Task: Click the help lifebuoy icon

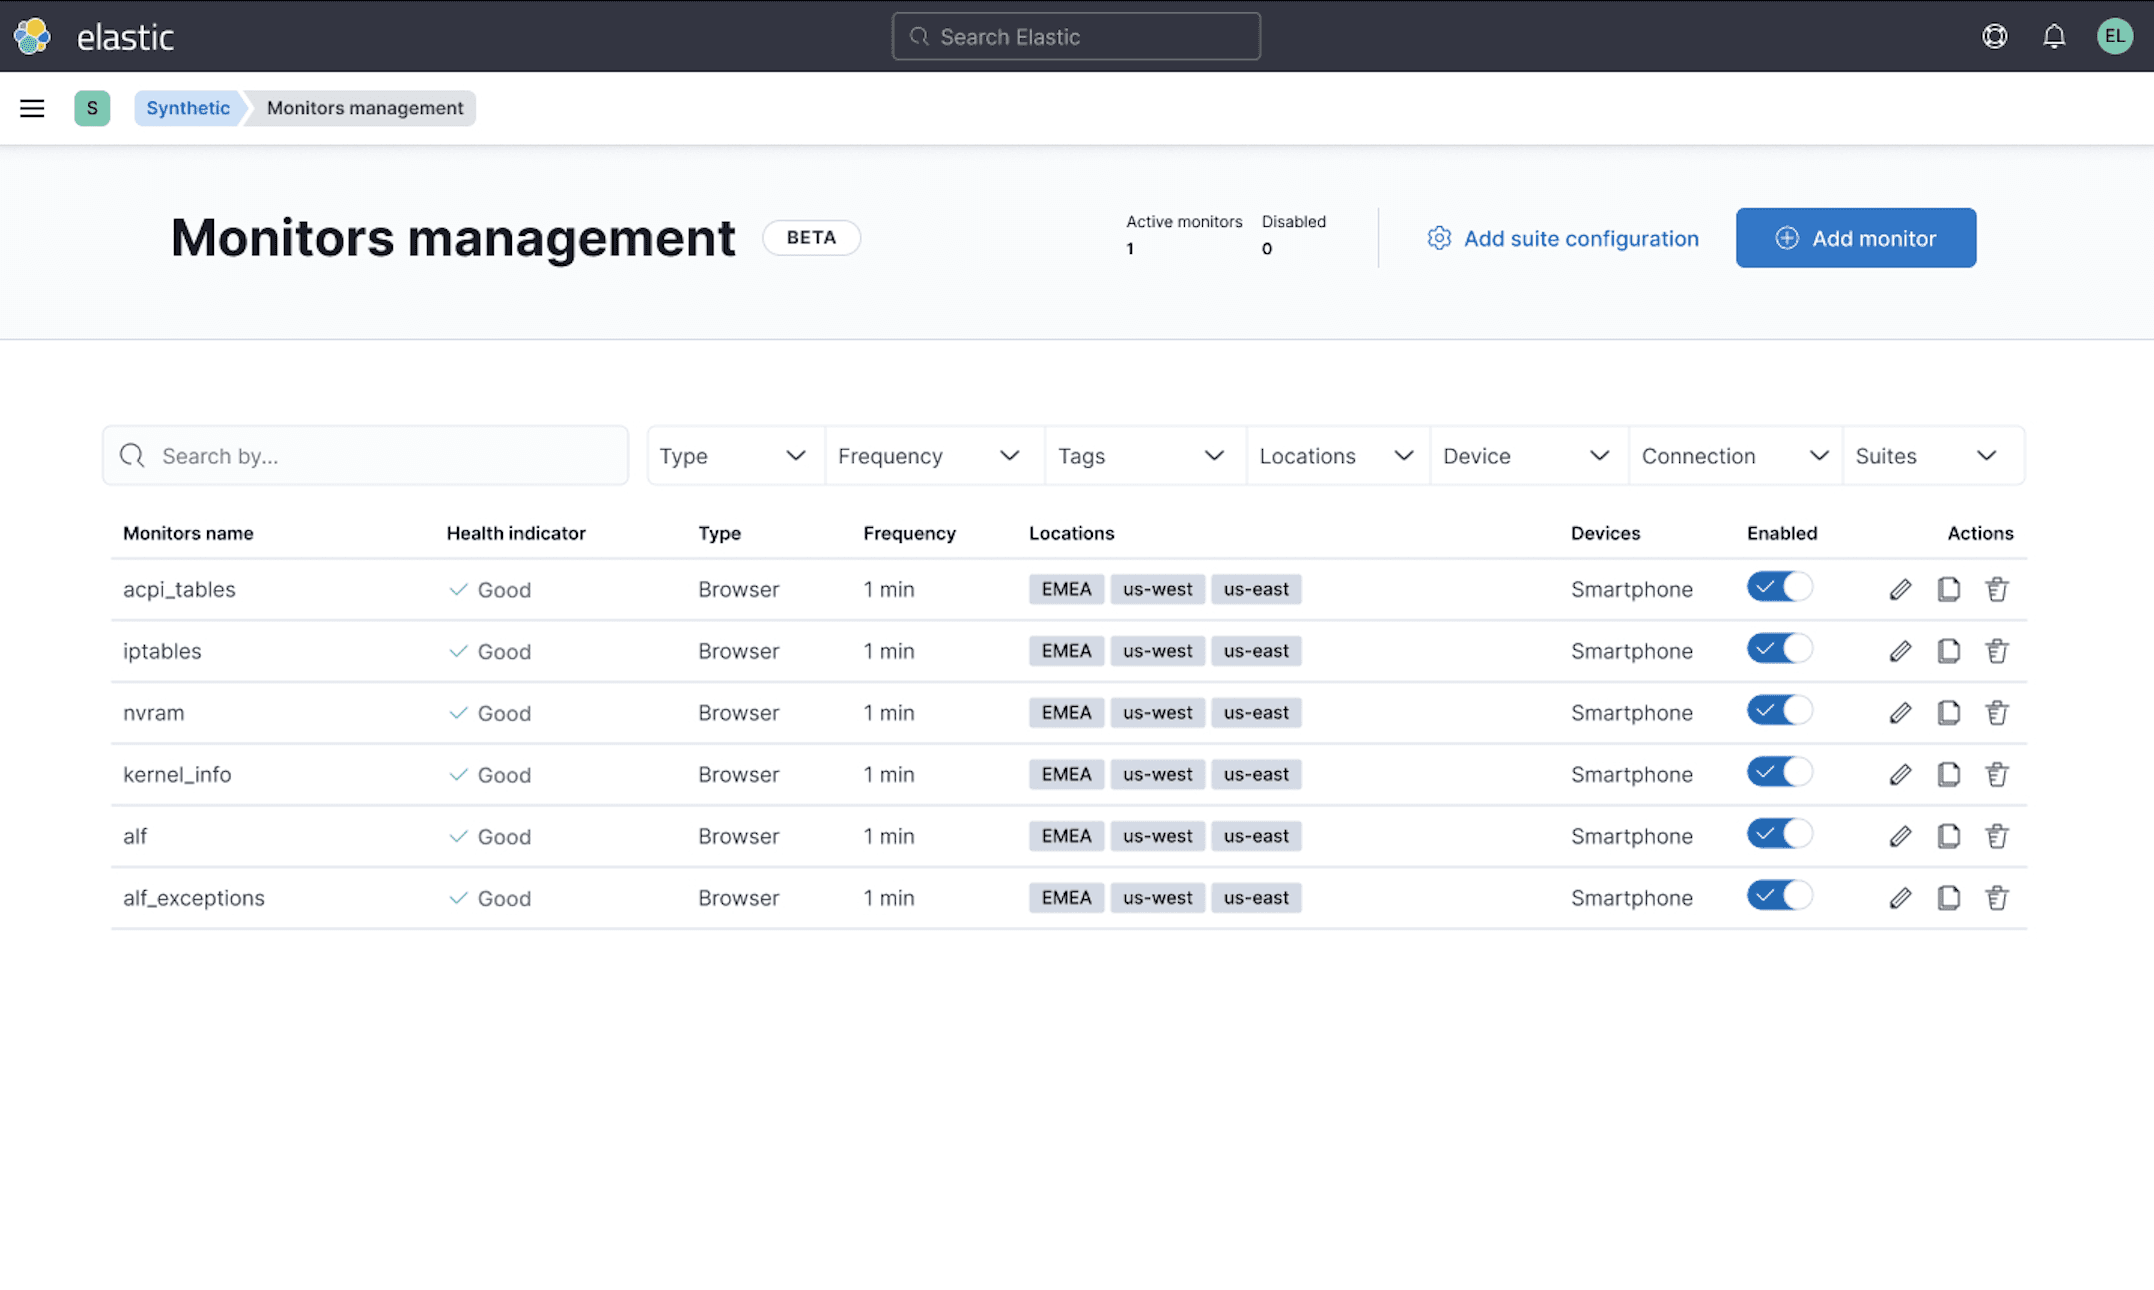Action: (1994, 37)
